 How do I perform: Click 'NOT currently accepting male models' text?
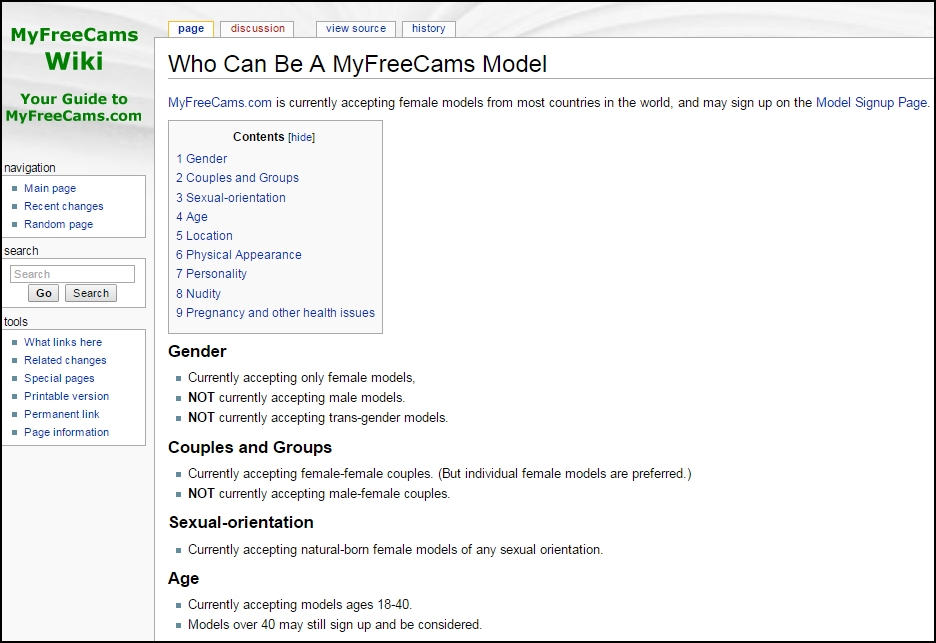click(297, 398)
